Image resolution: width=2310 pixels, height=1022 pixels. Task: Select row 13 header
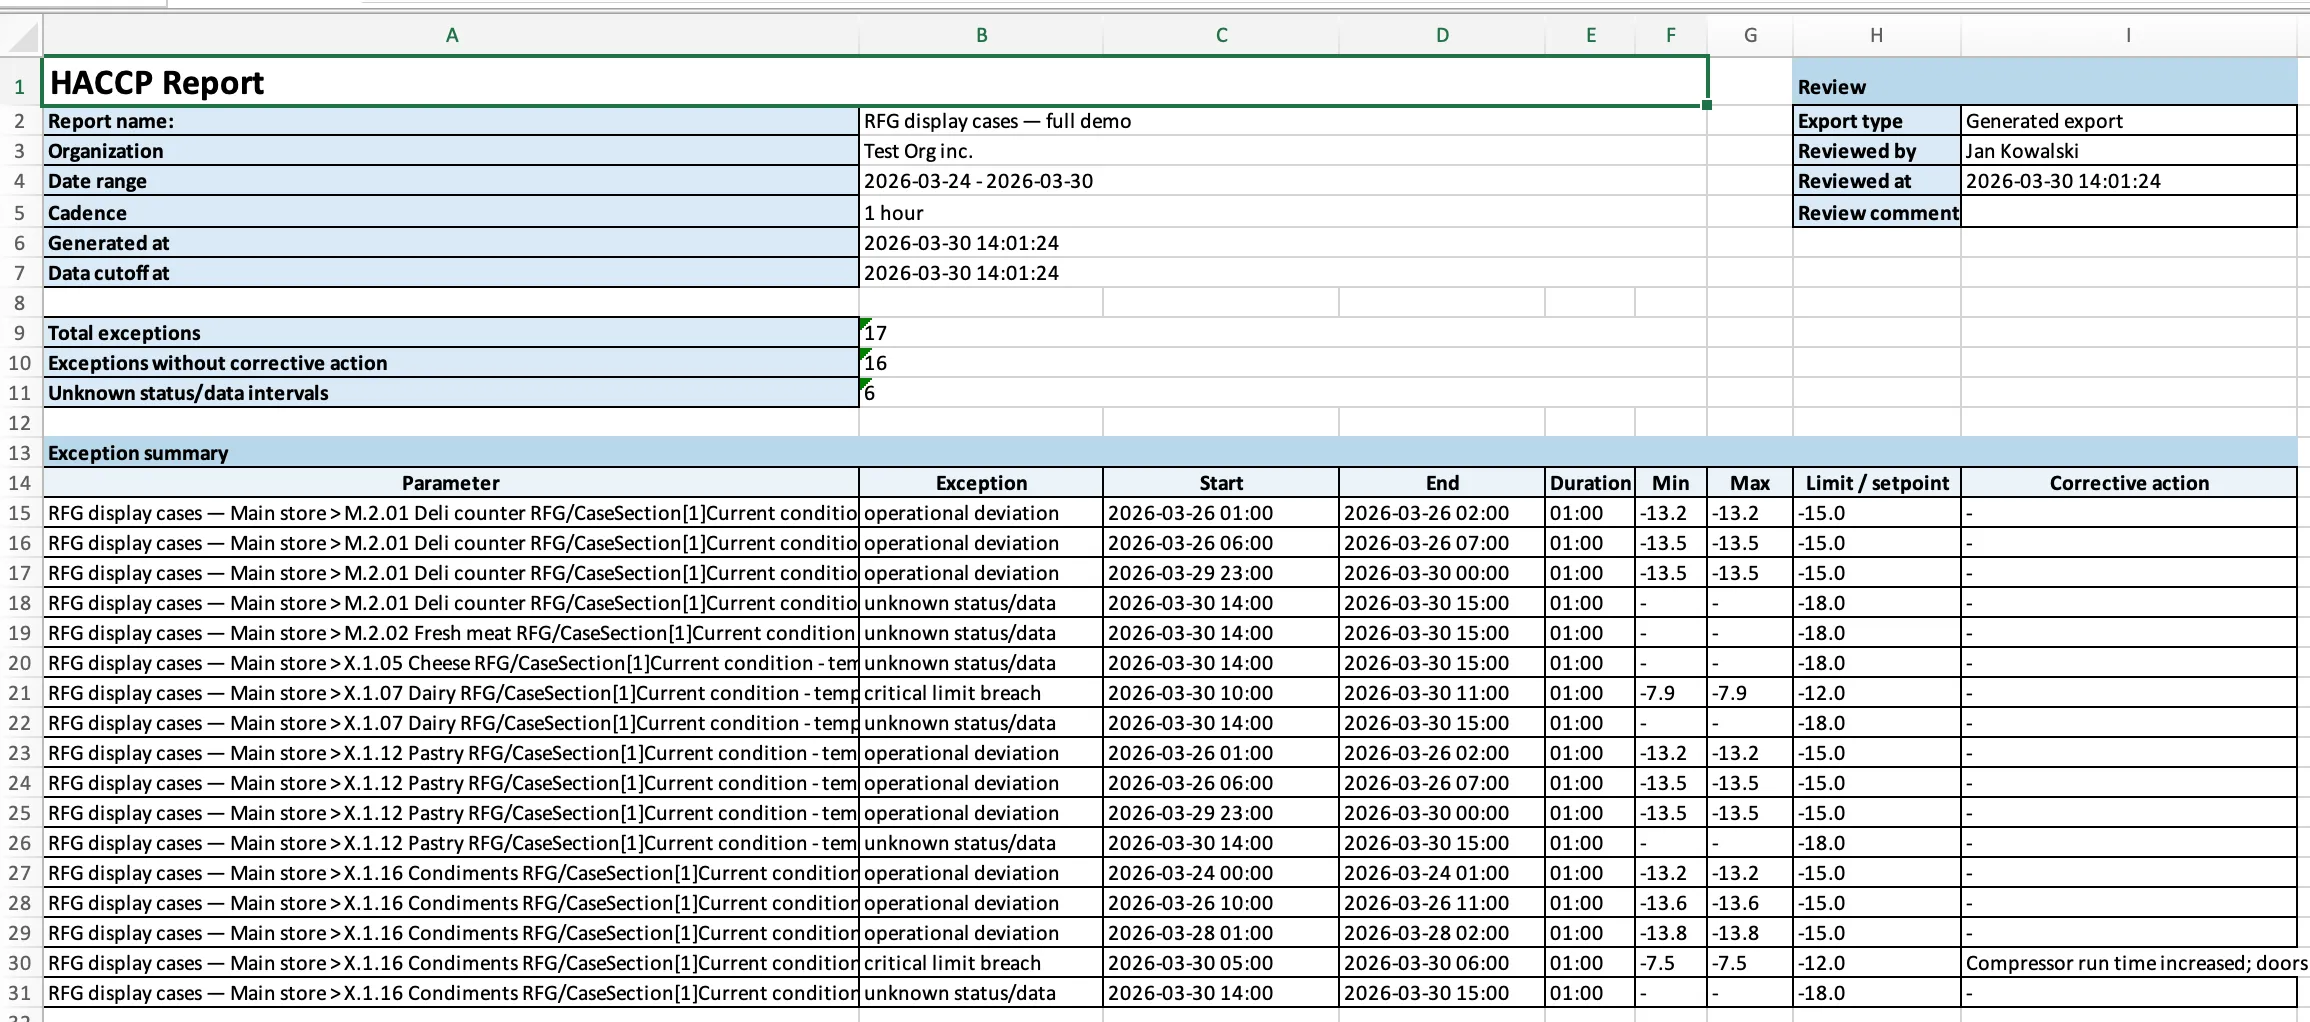20,453
